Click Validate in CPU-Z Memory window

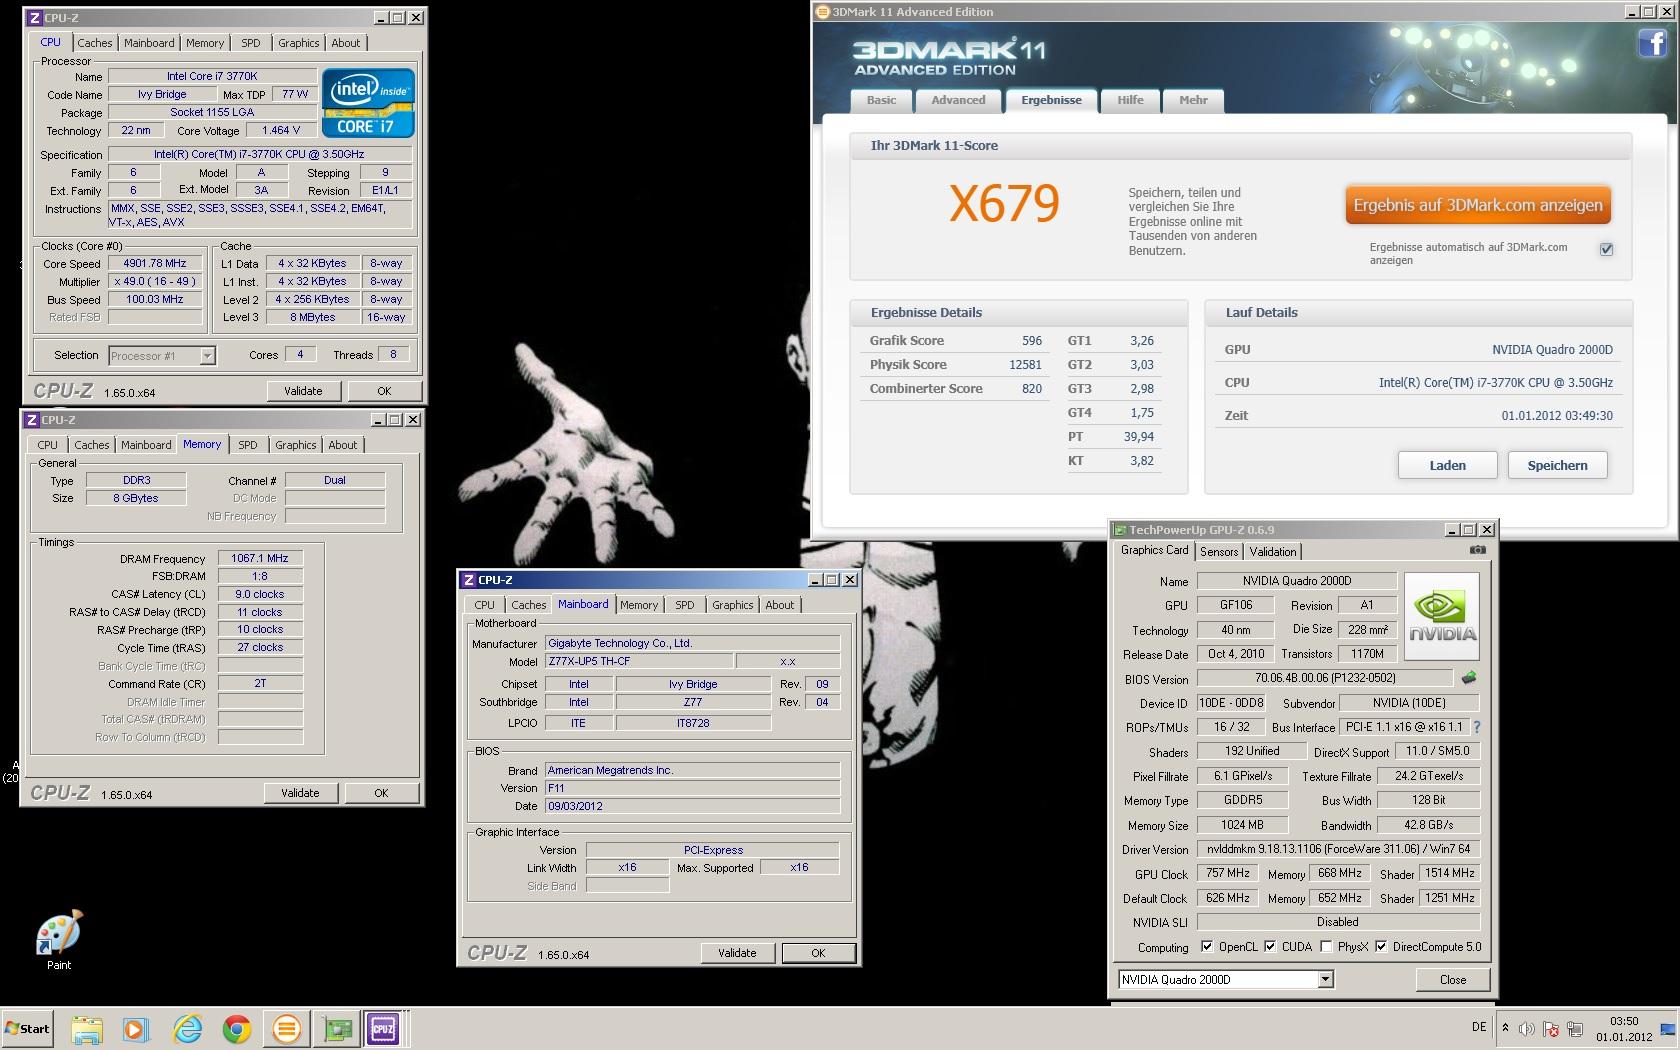tap(300, 793)
